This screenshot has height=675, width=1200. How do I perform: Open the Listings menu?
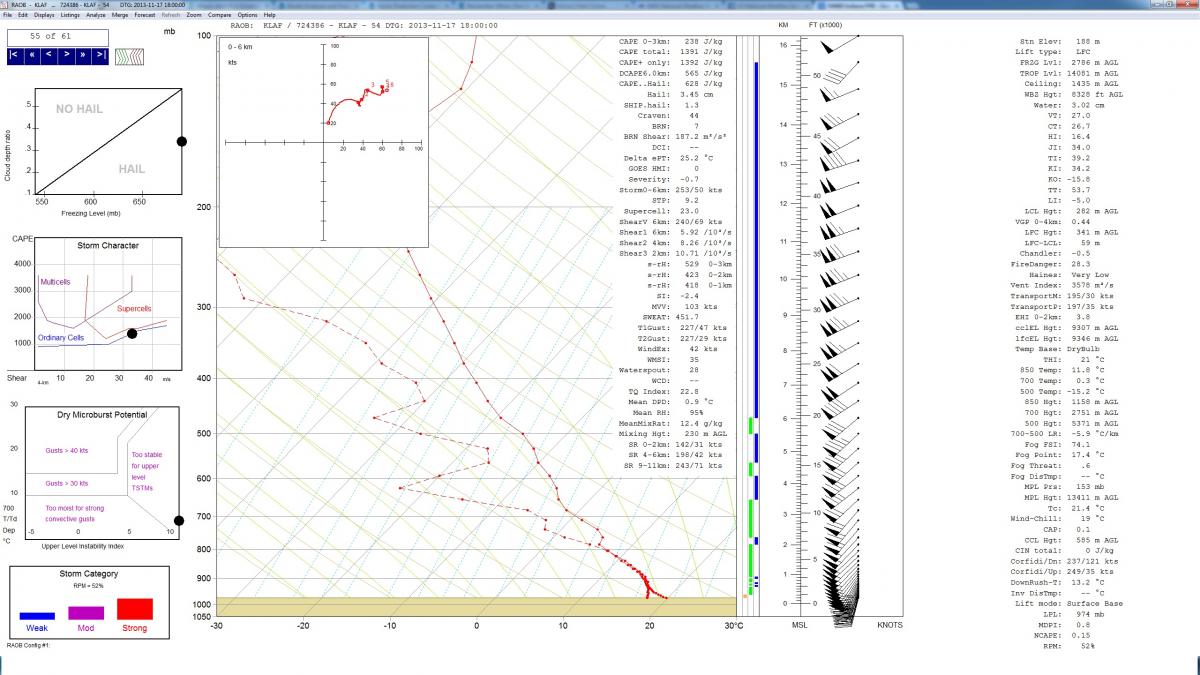[70, 15]
